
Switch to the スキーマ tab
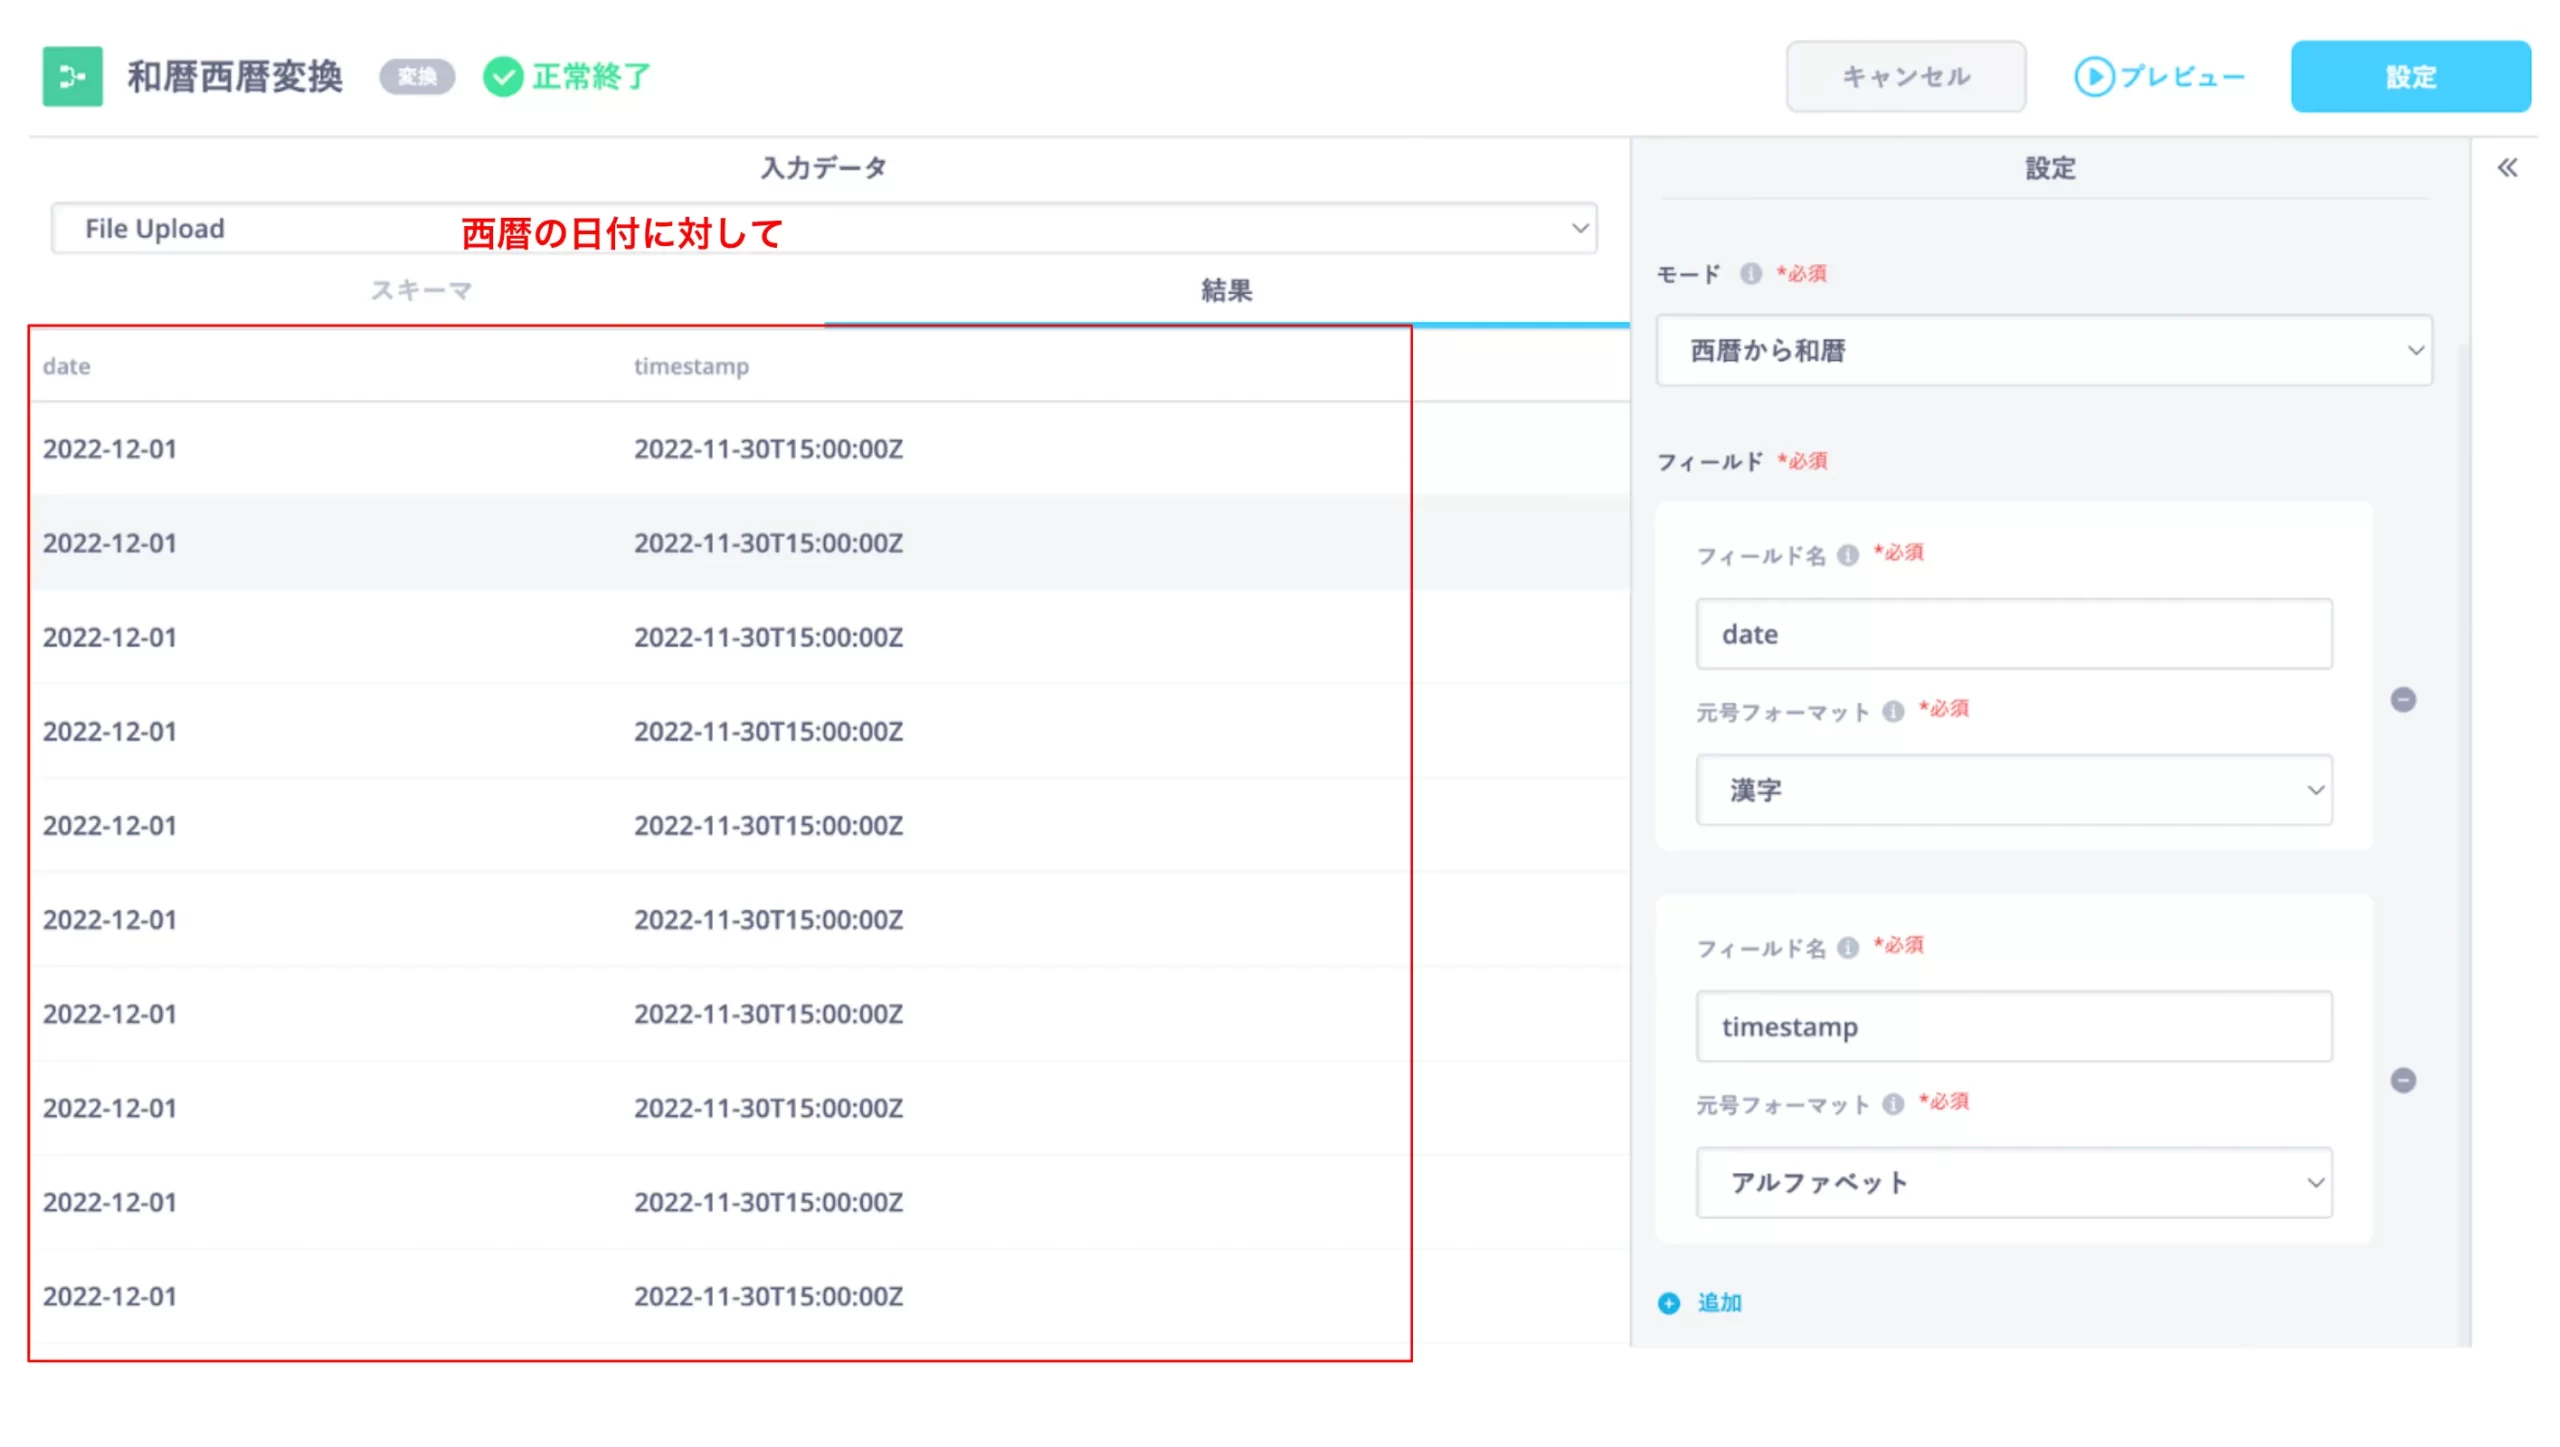click(x=421, y=291)
